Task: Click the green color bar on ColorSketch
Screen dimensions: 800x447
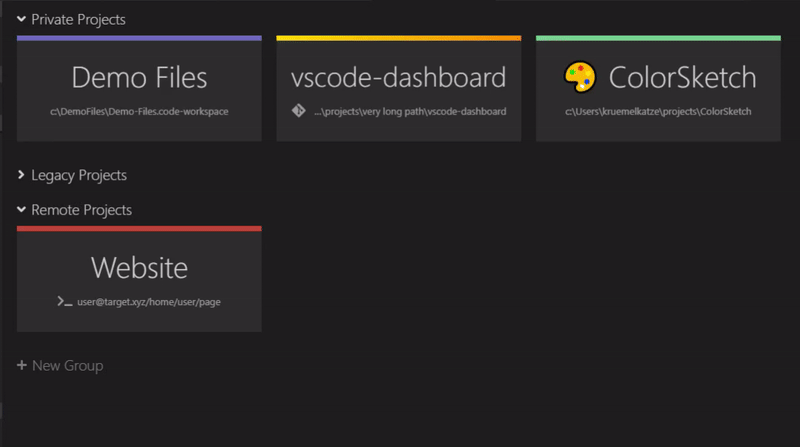Action: [x=658, y=38]
